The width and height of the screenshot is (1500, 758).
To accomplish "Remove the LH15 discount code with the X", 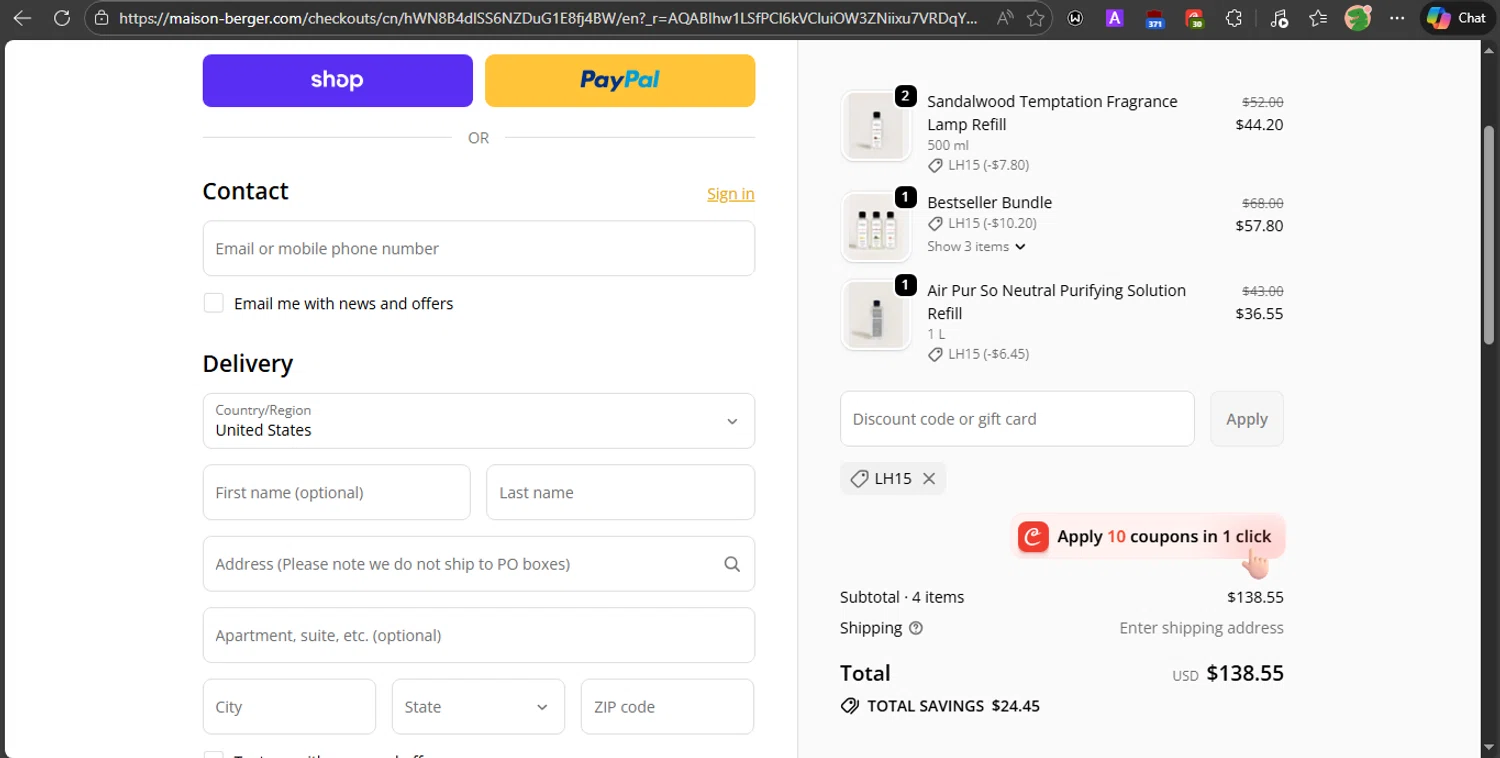I will 929,479.
